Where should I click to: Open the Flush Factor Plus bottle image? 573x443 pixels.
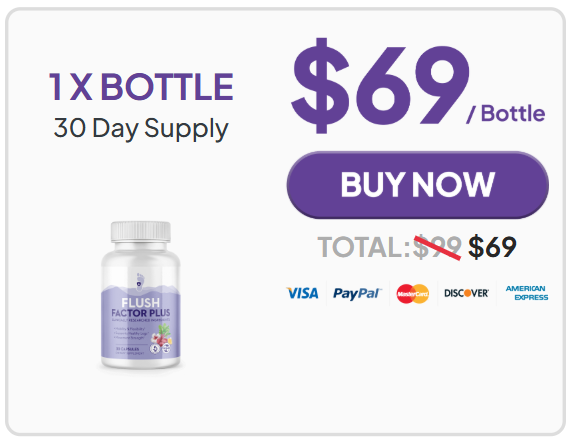(141, 295)
